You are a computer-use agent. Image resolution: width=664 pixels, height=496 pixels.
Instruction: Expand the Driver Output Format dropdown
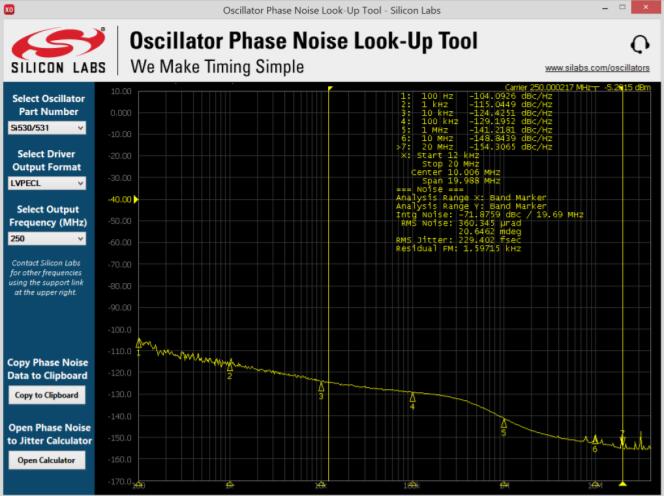[47, 183]
